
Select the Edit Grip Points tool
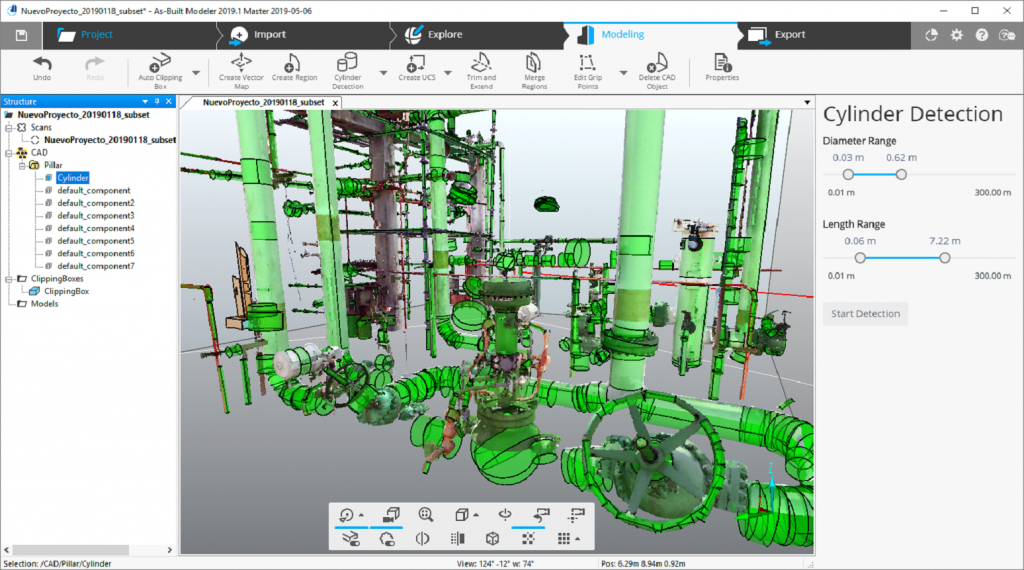[587, 71]
